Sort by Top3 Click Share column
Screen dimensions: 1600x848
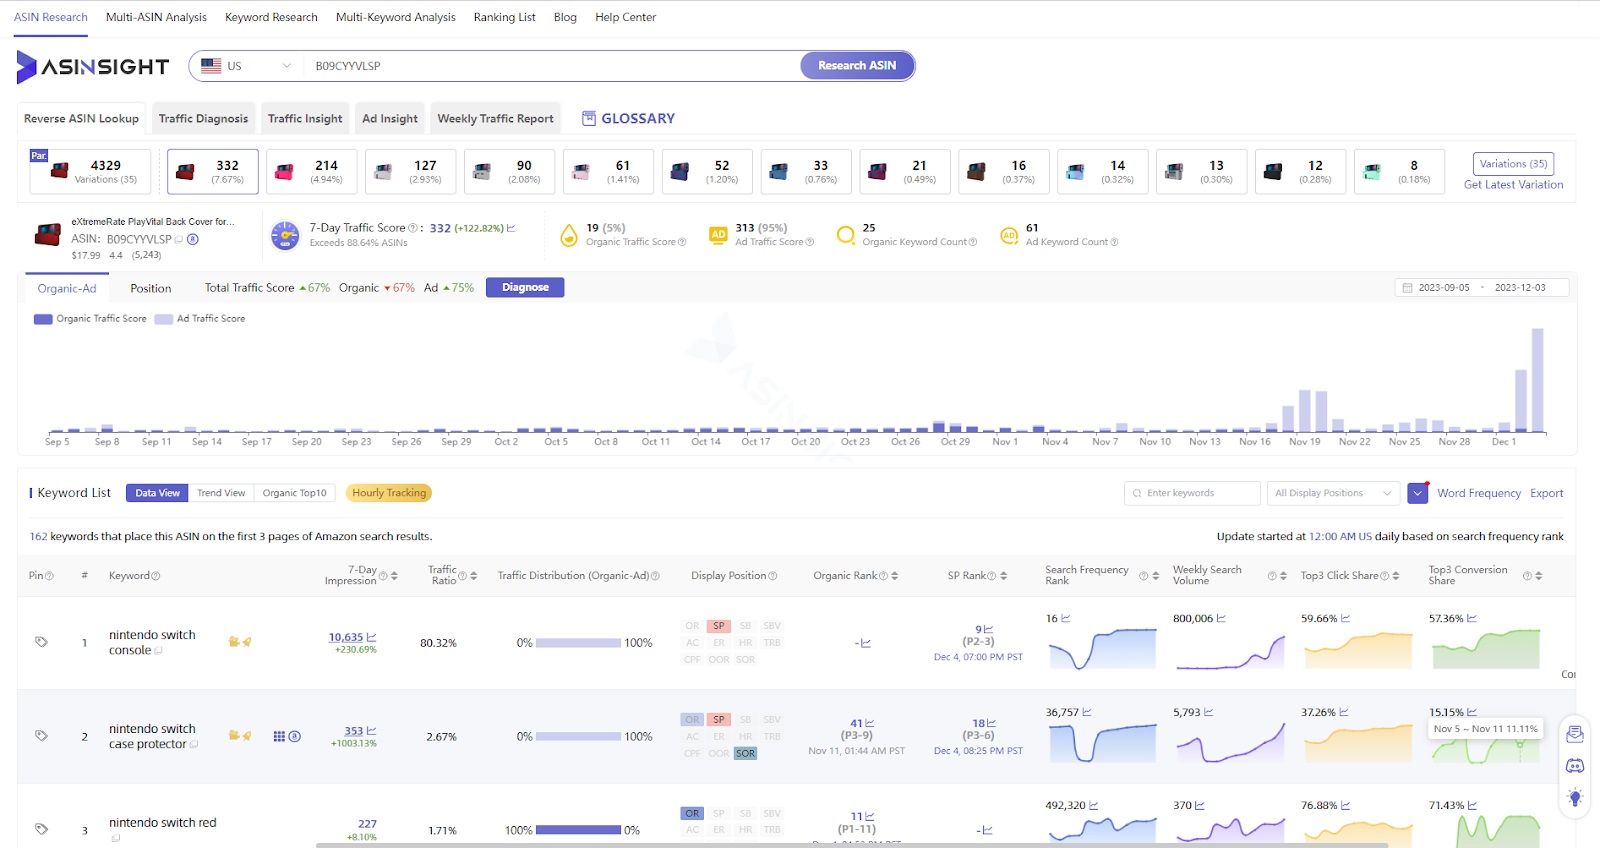1396,576
